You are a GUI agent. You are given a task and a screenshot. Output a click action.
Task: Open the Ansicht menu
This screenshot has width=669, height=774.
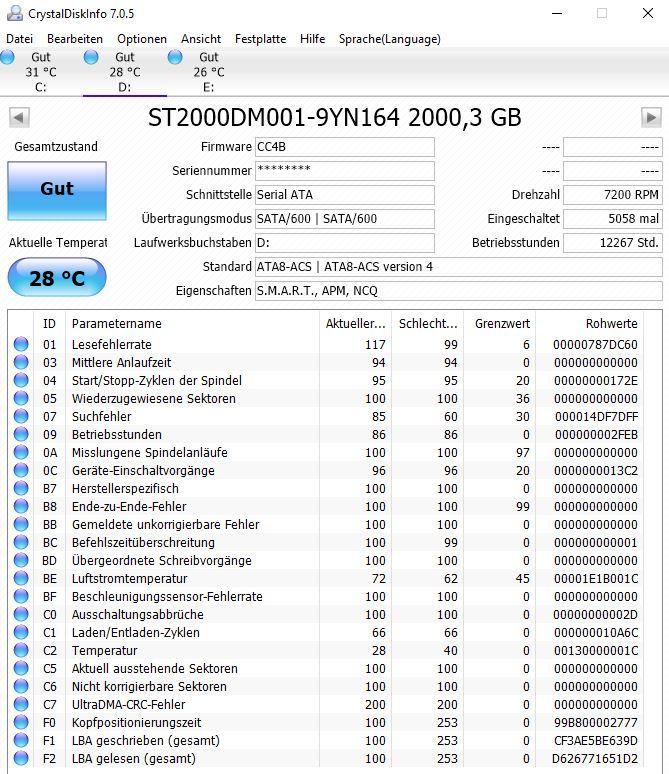point(201,39)
